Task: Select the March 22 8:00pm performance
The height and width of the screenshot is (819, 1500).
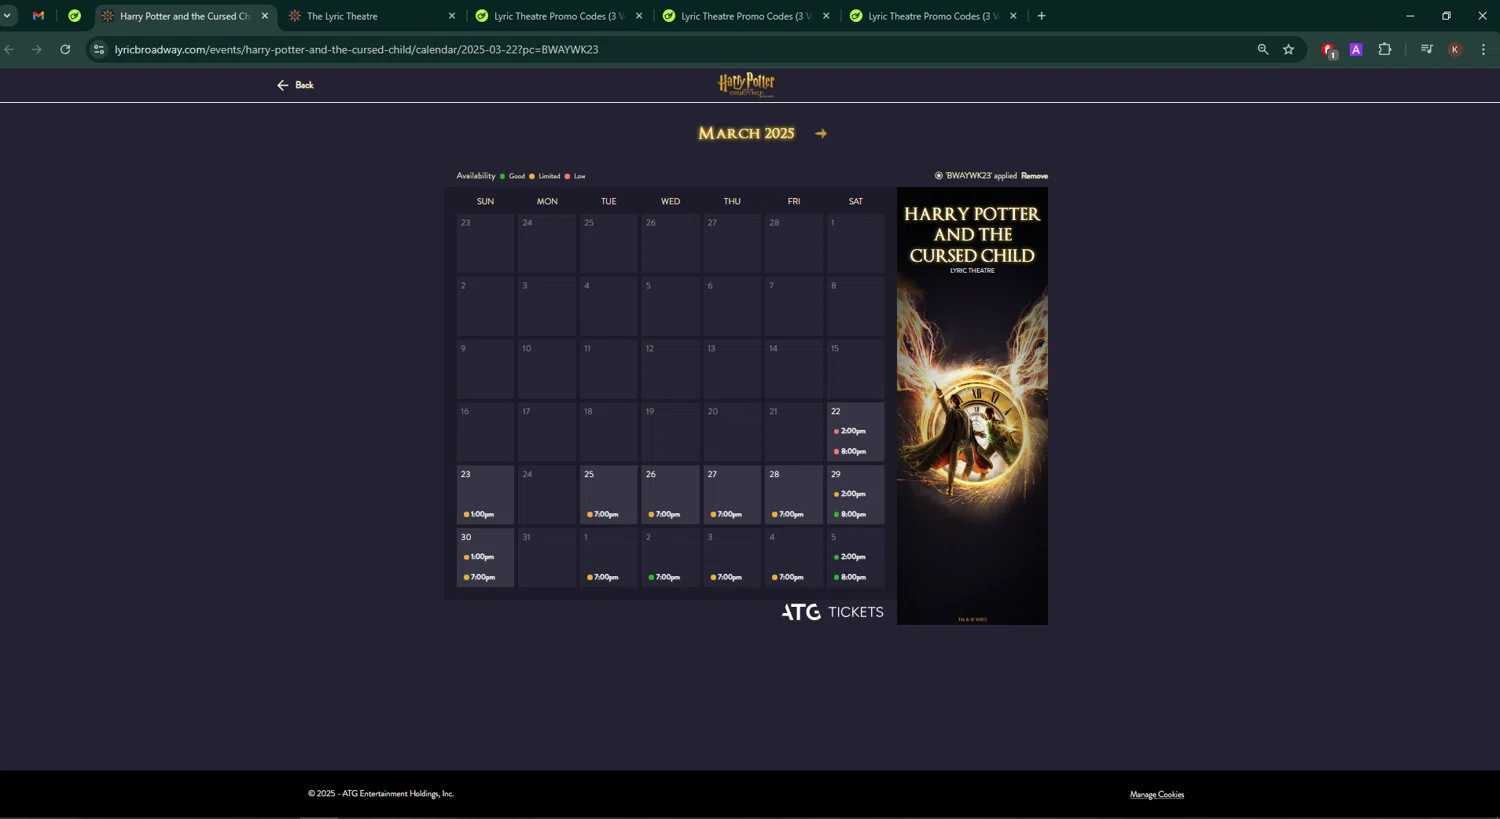Action: point(850,451)
